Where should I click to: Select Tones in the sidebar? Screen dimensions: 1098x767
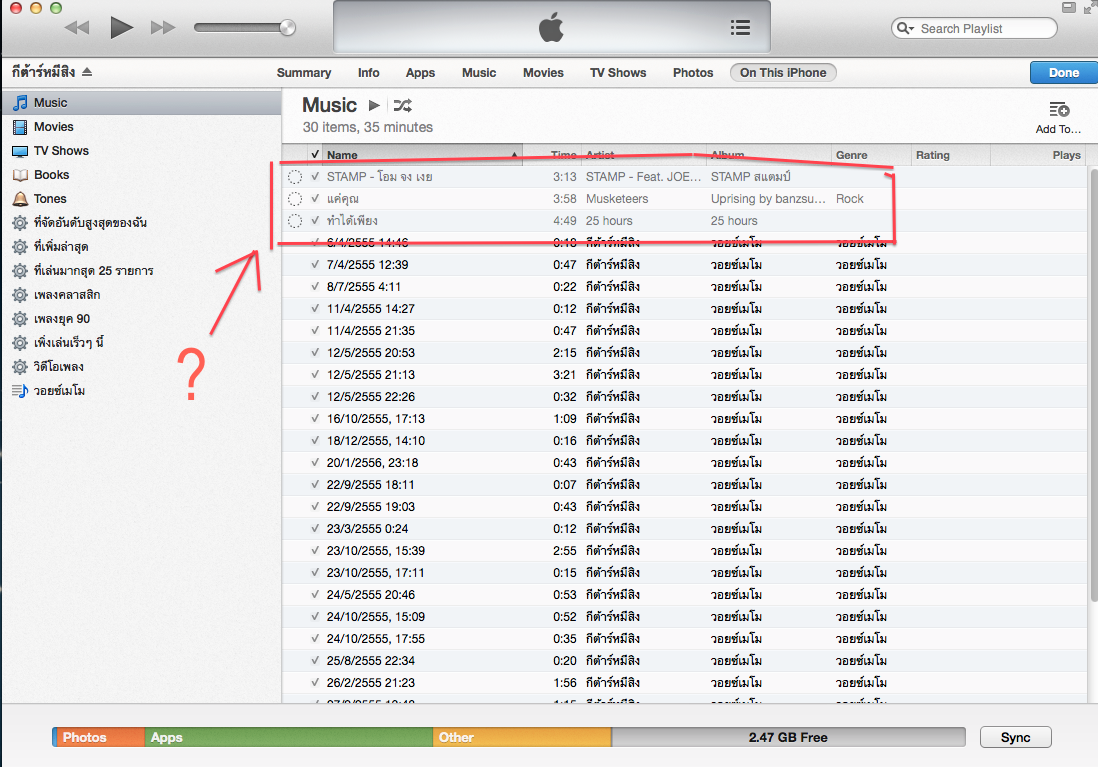[x=141, y=199]
